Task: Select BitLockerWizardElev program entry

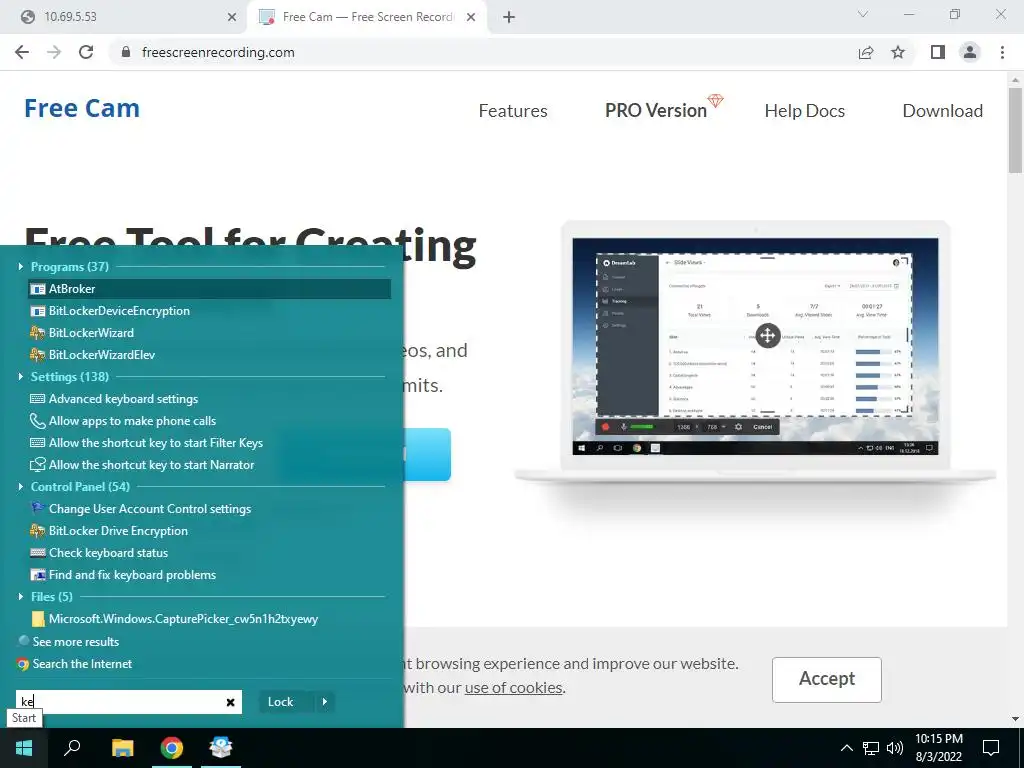Action: coord(209,355)
